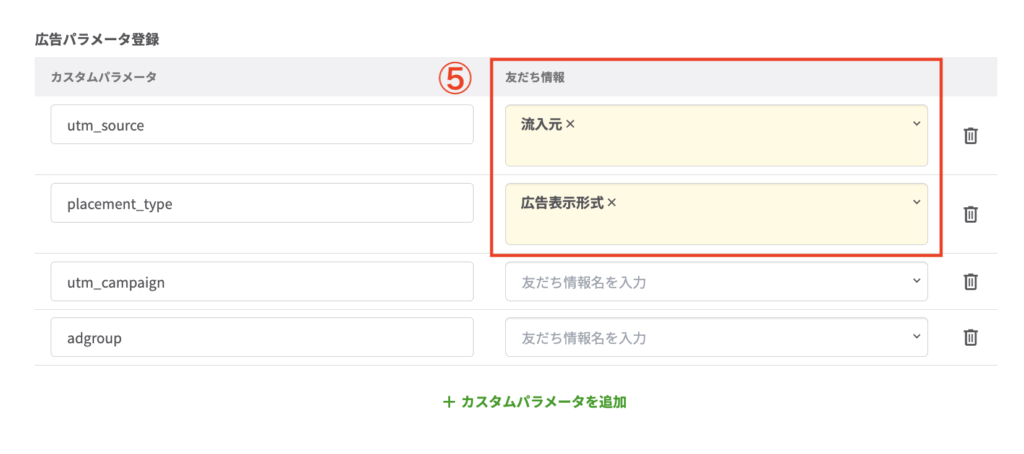The image size is (1024, 454).
Task: Remove the 広告表示形式 tag
Action: (x=612, y=202)
